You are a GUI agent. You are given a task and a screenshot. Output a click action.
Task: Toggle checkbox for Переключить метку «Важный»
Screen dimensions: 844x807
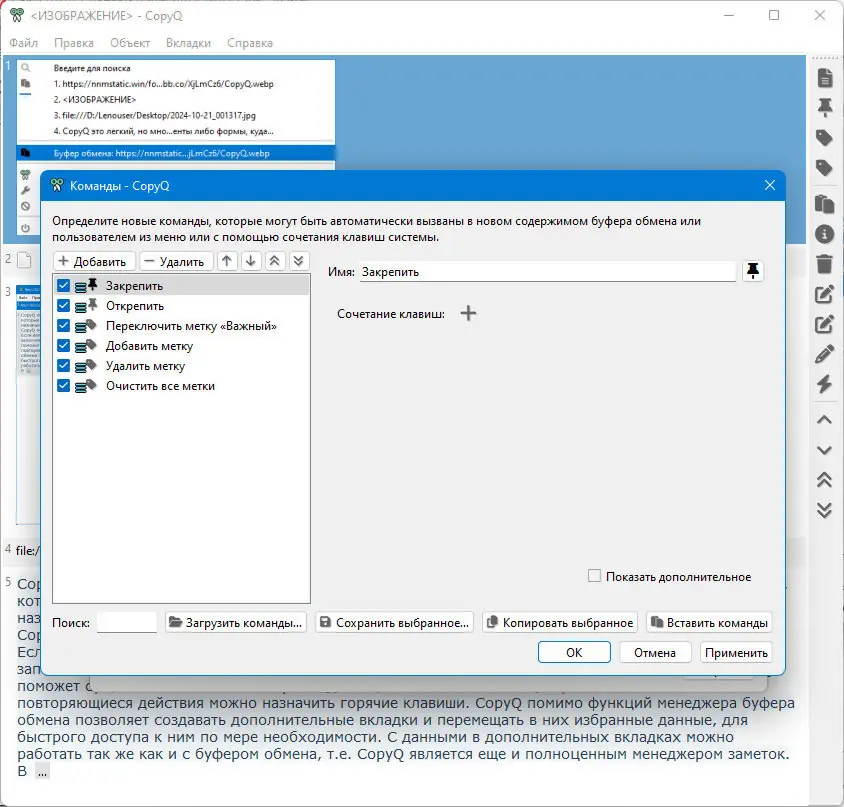click(x=64, y=326)
